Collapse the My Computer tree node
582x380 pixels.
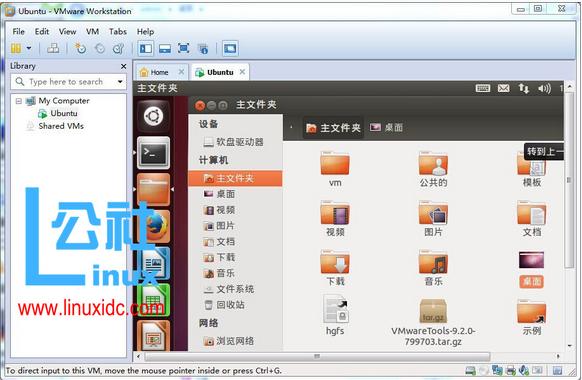(19, 101)
